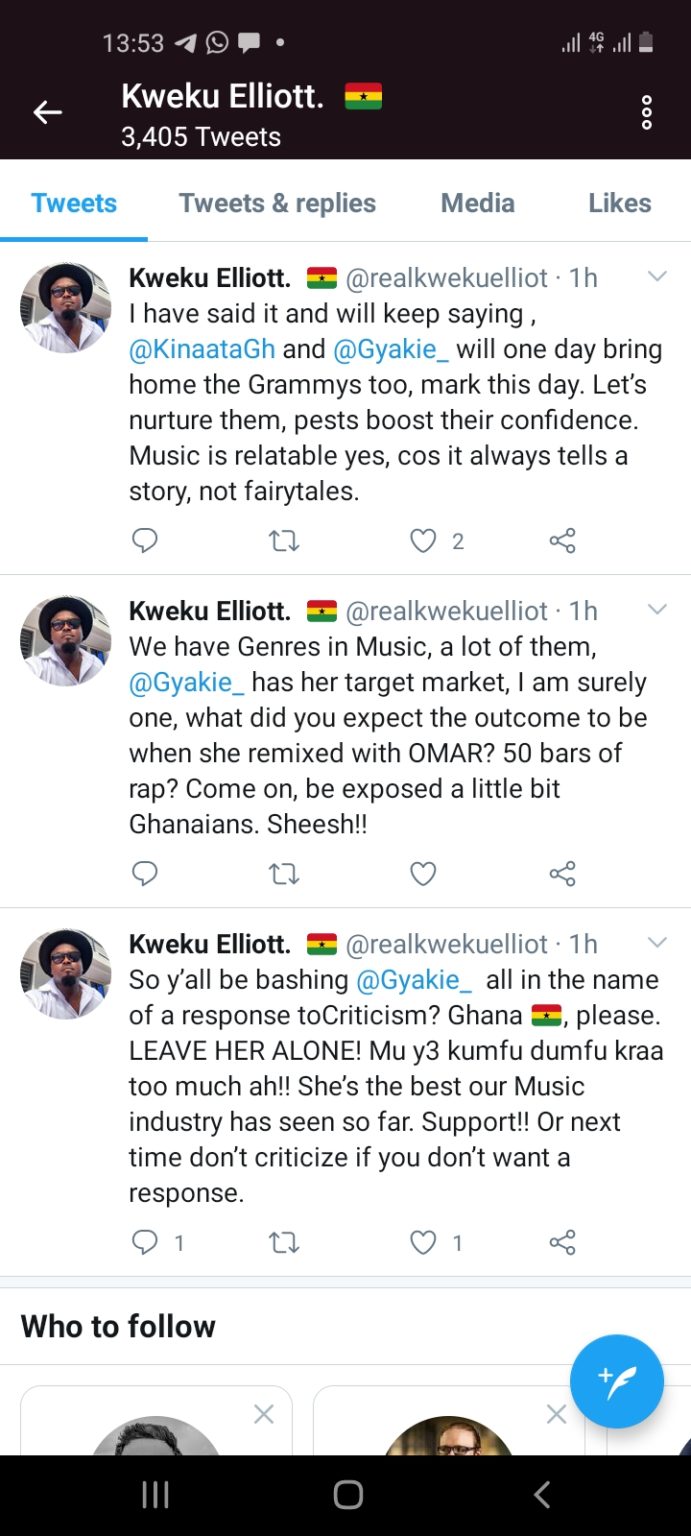Retweet the tweet about music genres
The image size is (691, 1536).
(285, 873)
